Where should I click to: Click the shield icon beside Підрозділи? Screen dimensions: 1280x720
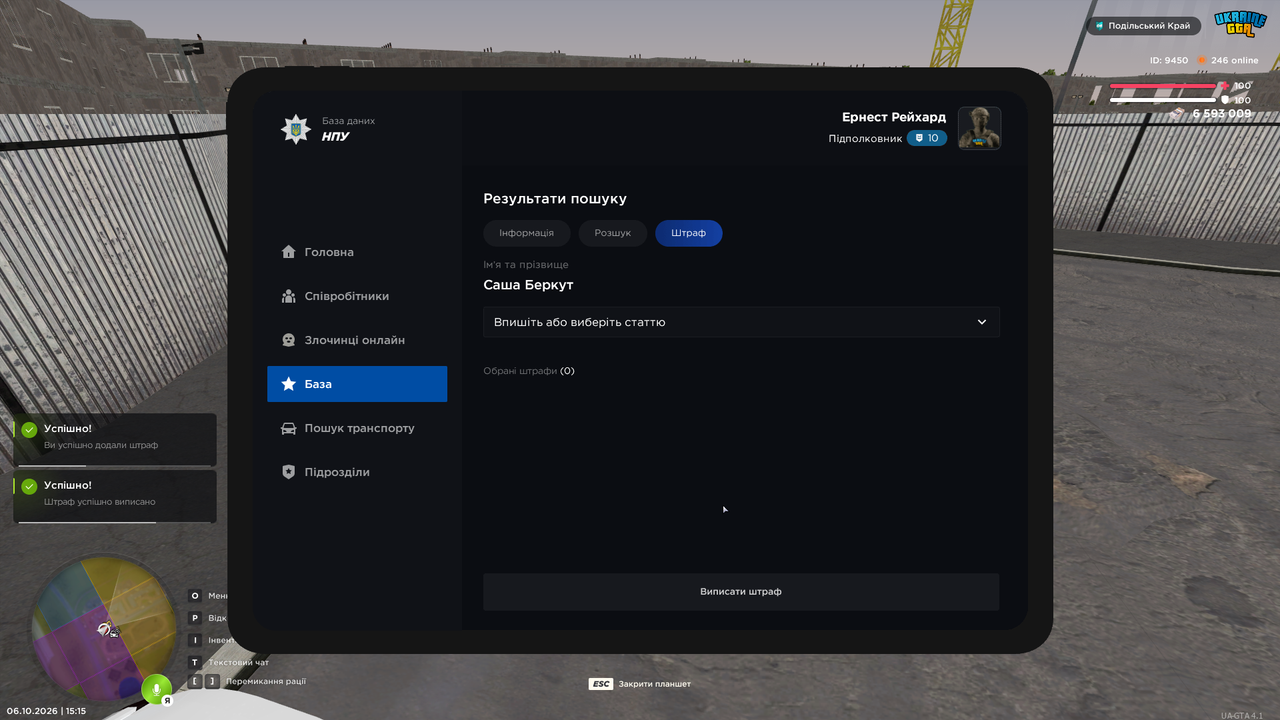(289, 472)
